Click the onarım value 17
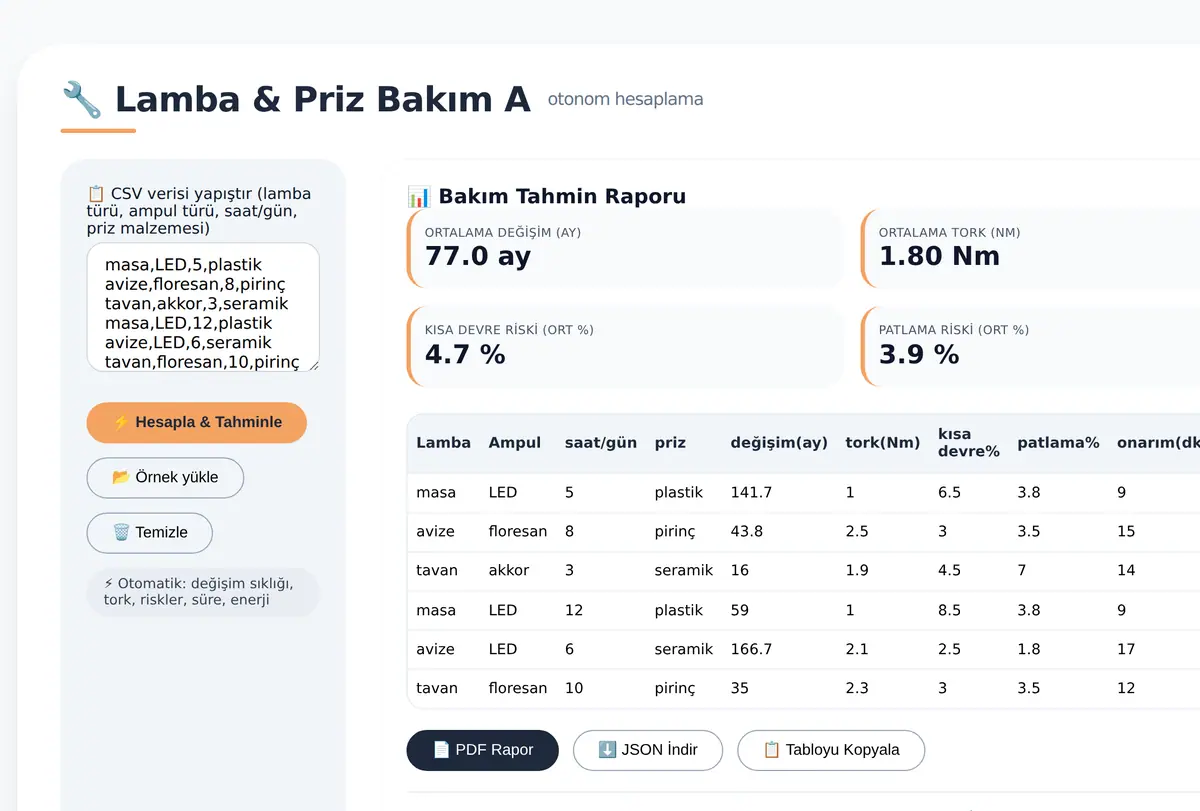The image size is (1200, 811). [x=1126, y=649]
